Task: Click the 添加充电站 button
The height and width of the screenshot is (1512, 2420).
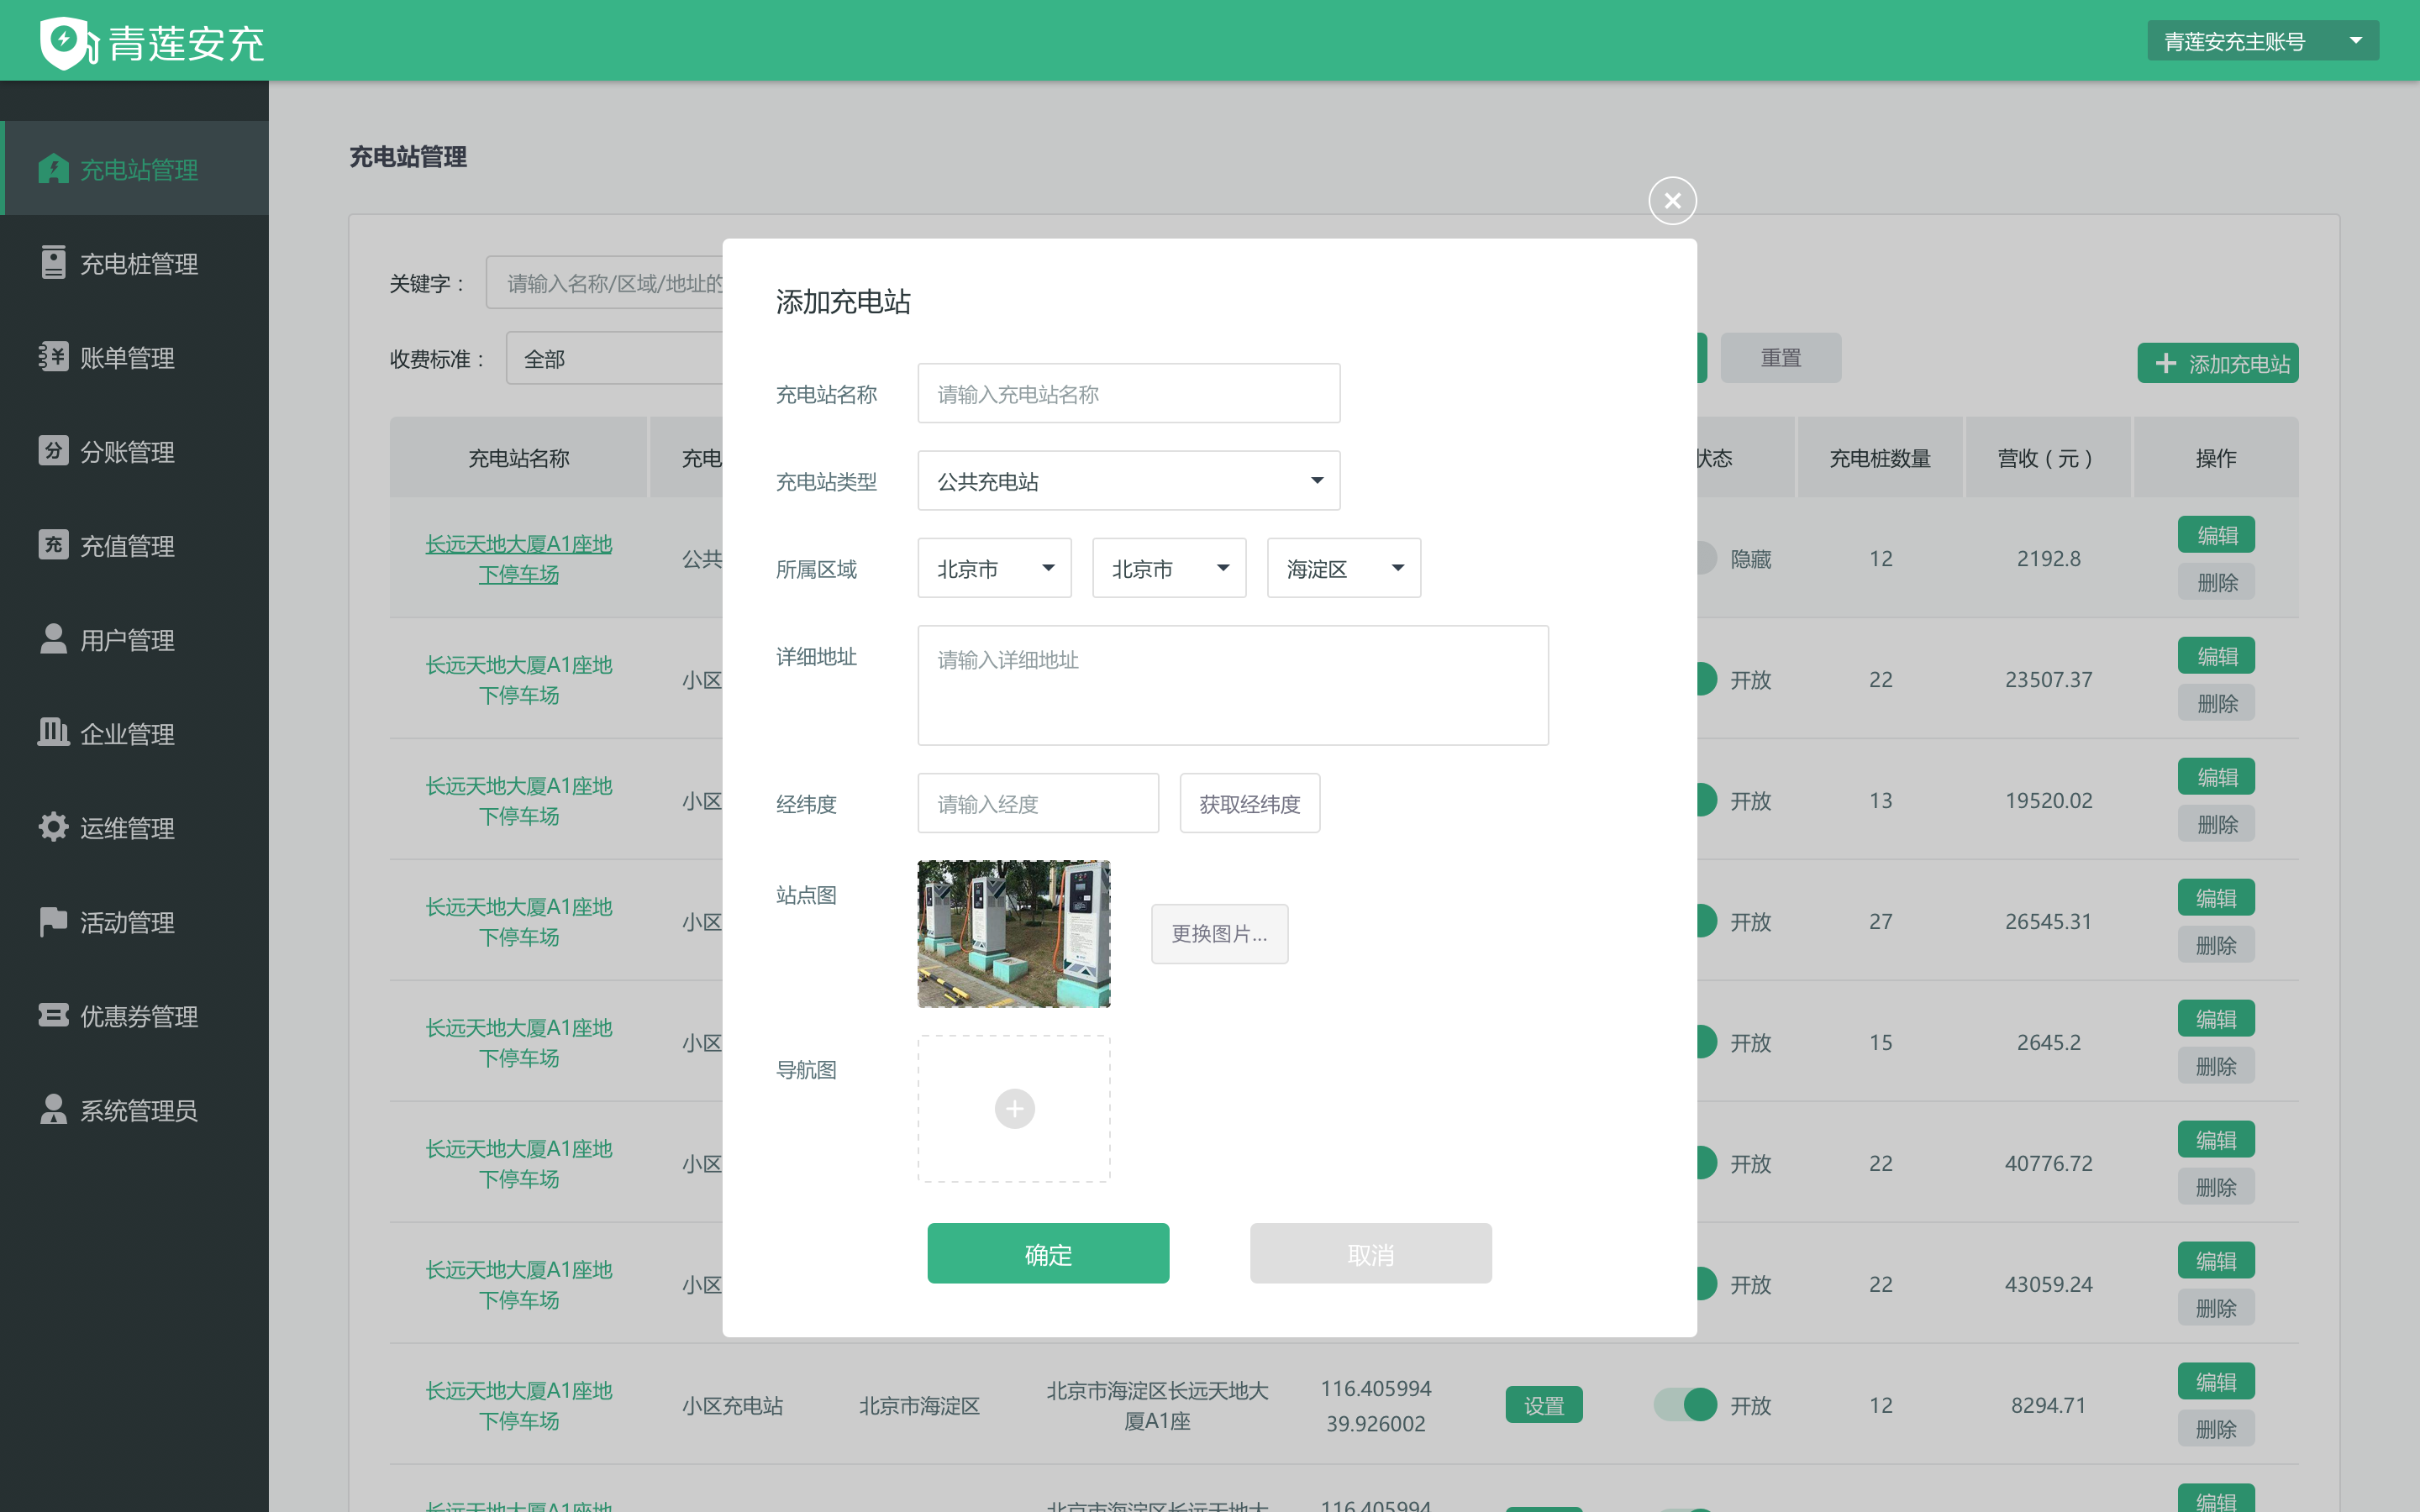Action: (x=2217, y=363)
